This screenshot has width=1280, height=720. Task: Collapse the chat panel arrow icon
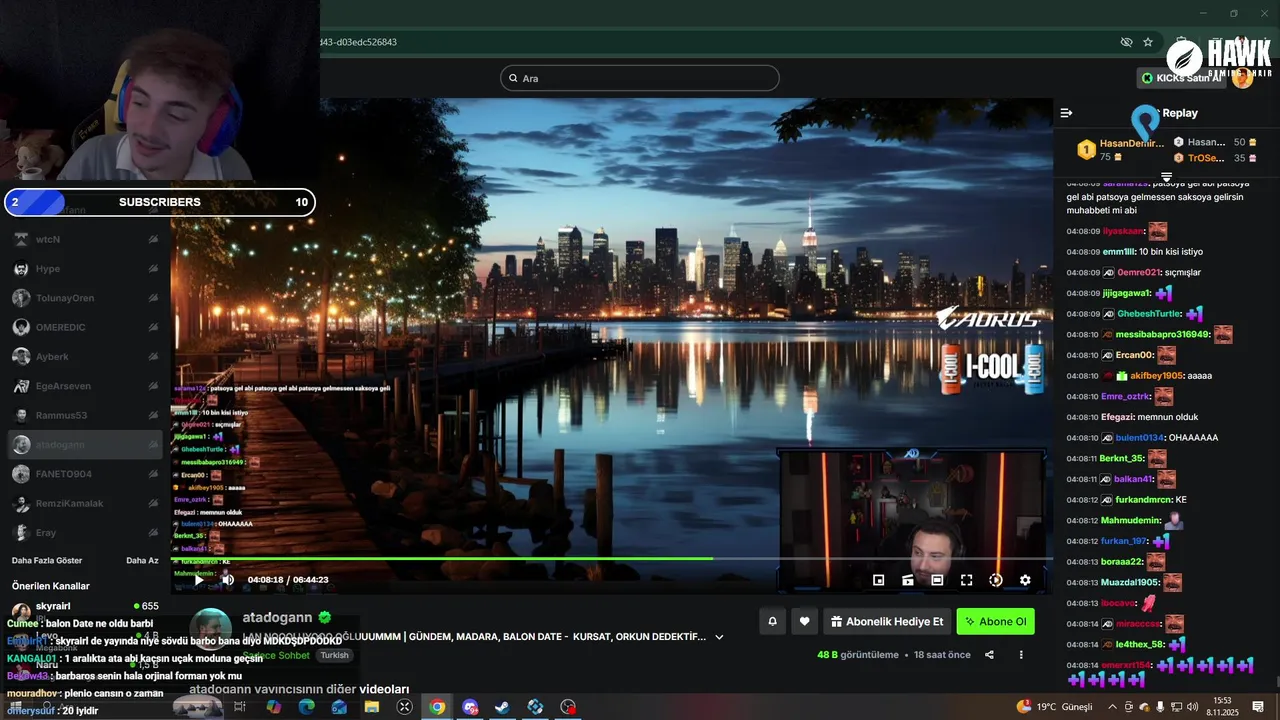pyautogui.click(x=1066, y=113)
